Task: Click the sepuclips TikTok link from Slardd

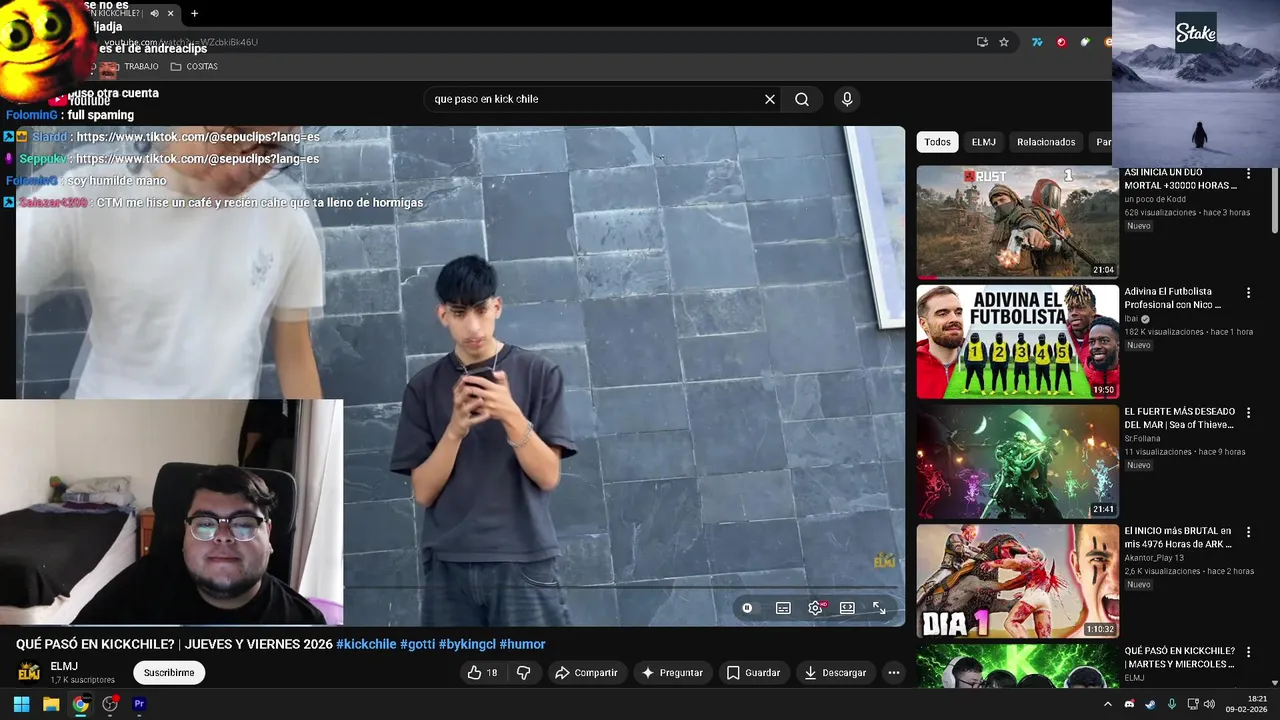Action: [x=198, y=137]
